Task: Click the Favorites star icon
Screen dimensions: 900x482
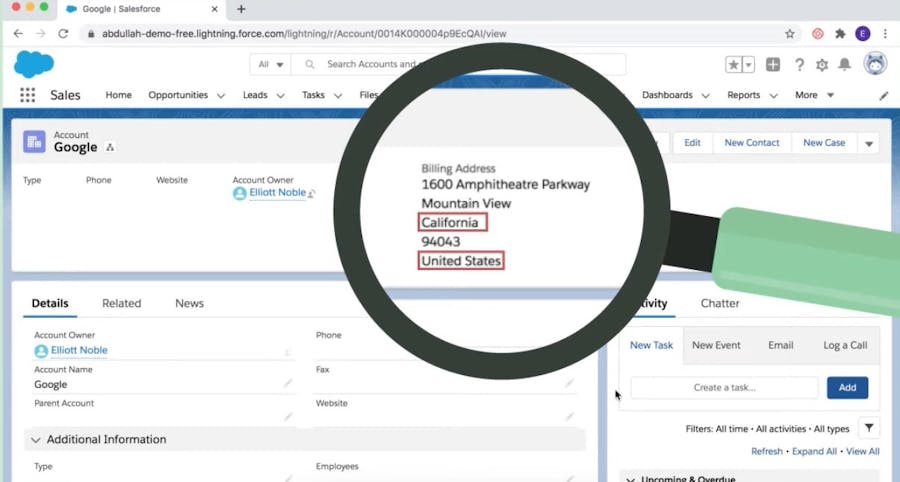Action: click(x=733, y=64)
